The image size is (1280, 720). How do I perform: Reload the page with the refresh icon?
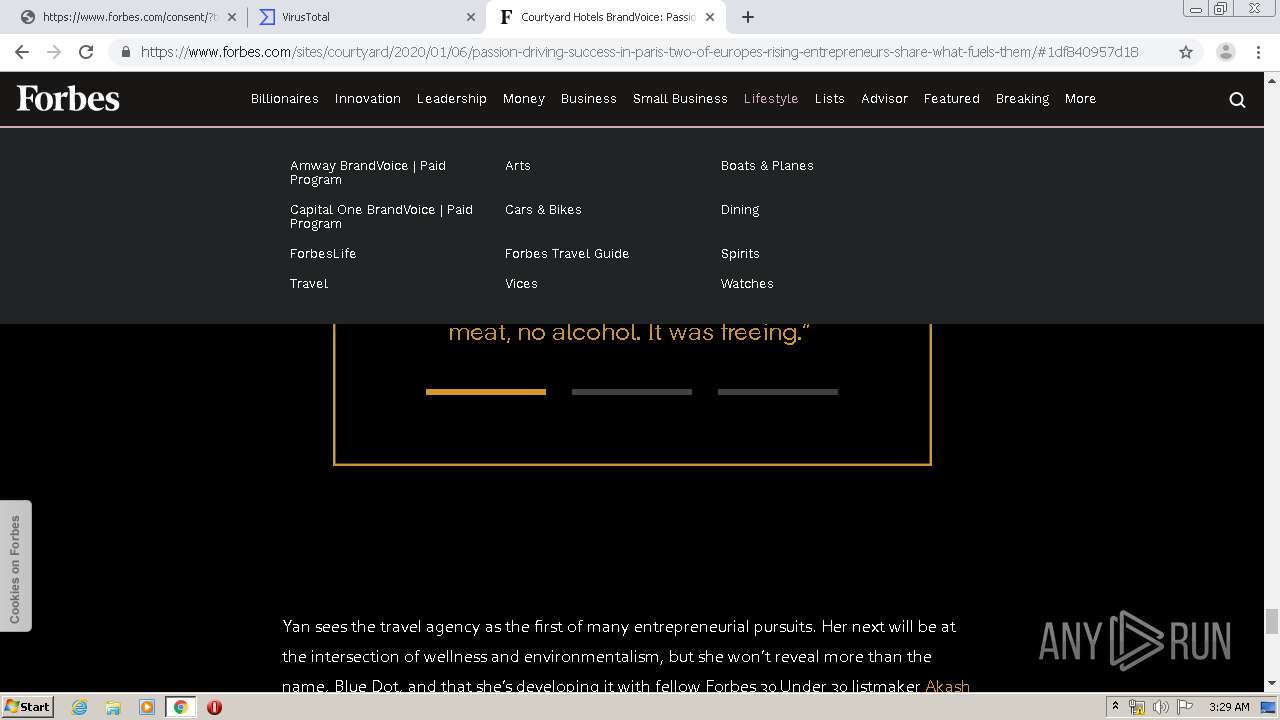[86, 52]
